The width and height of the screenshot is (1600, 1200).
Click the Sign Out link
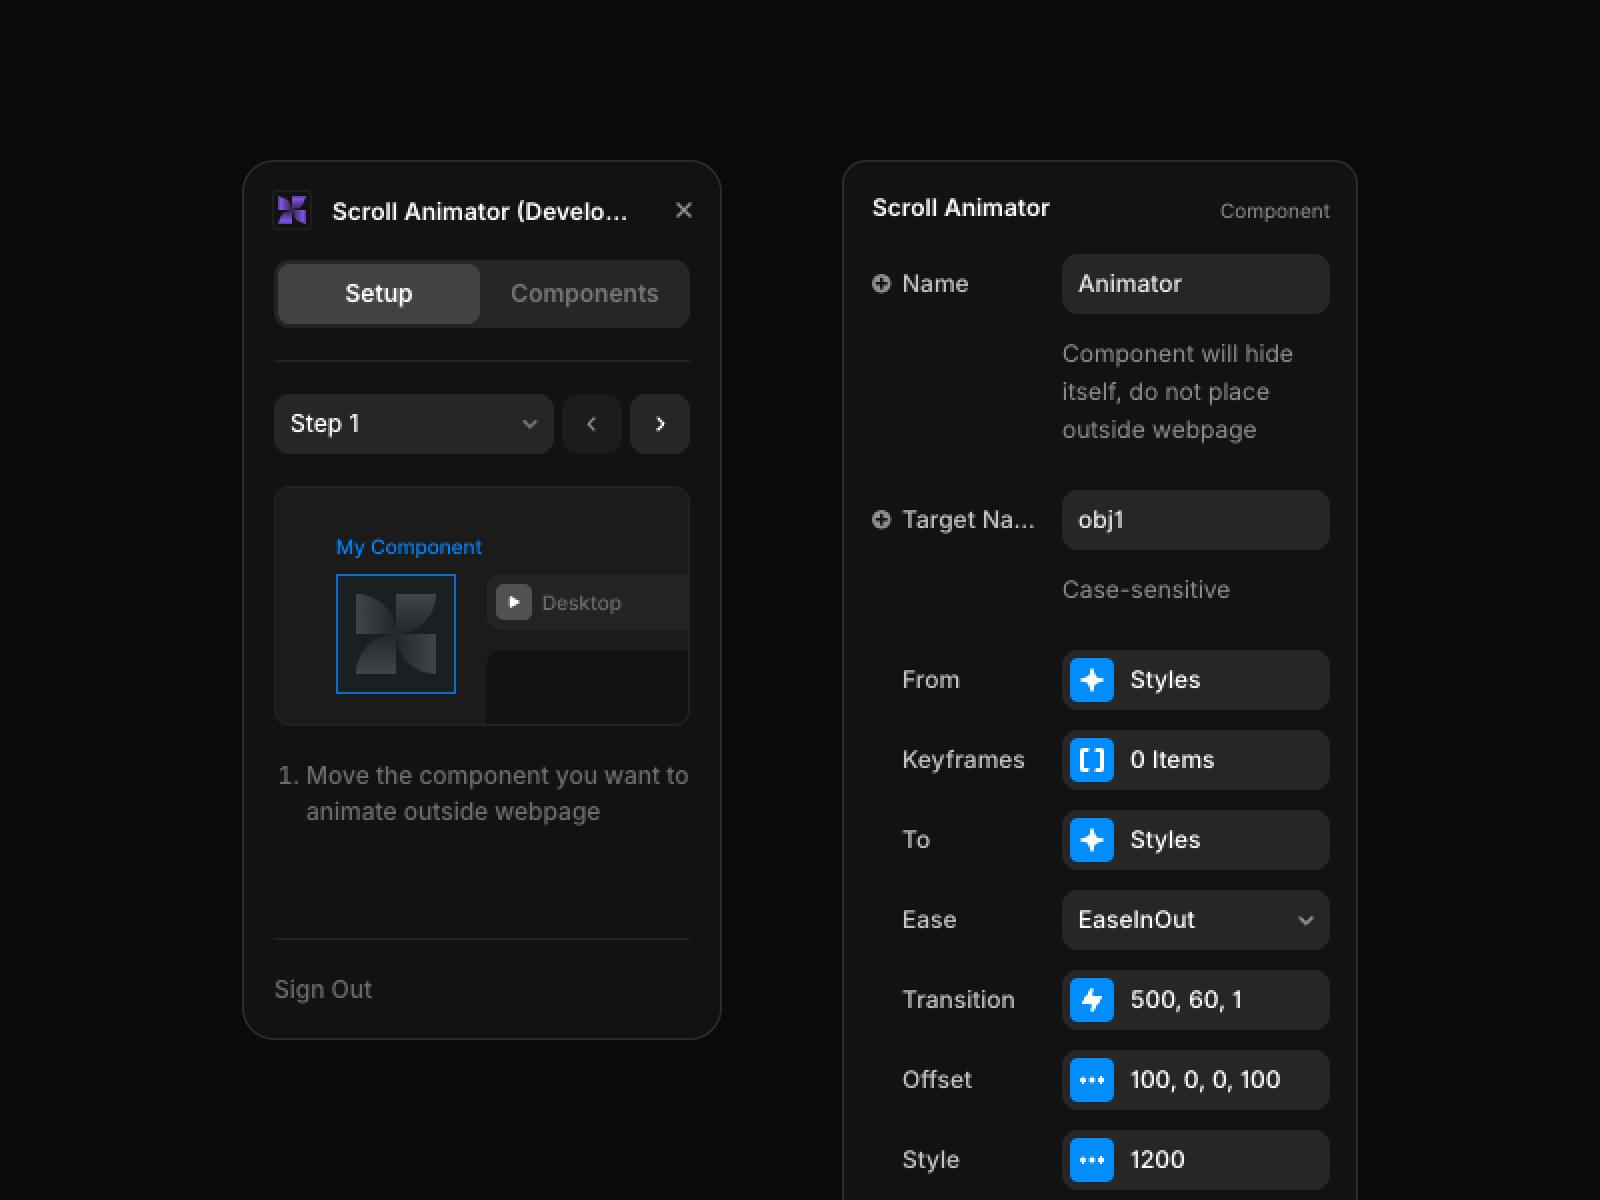[x=323, y=989]
